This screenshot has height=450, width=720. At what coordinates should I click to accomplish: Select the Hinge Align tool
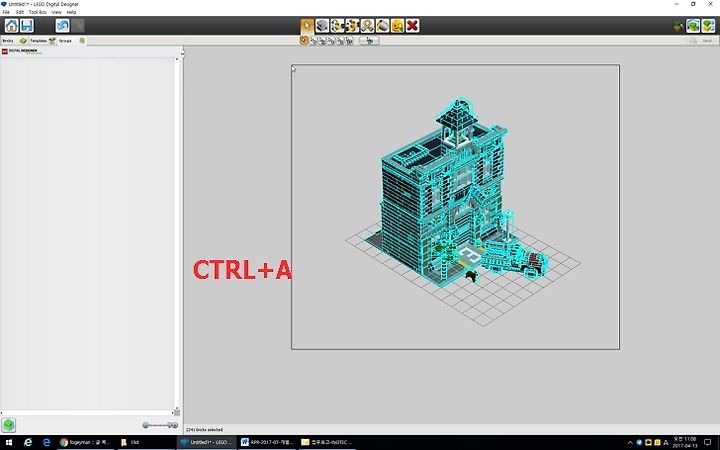[x=352, y=26]
